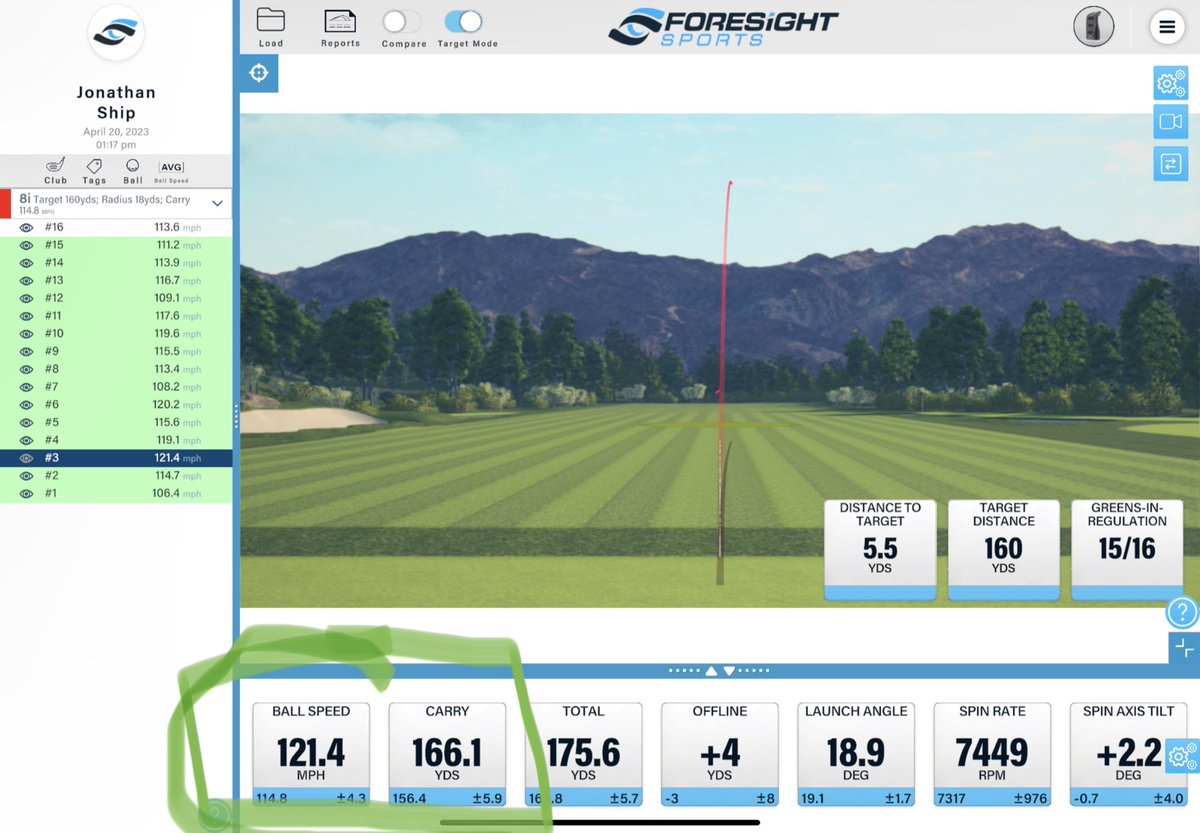Hide shot #16 with its eye toggle
Screen dimensions: 1200x833
pyautogui.click(x=24, y=227)
